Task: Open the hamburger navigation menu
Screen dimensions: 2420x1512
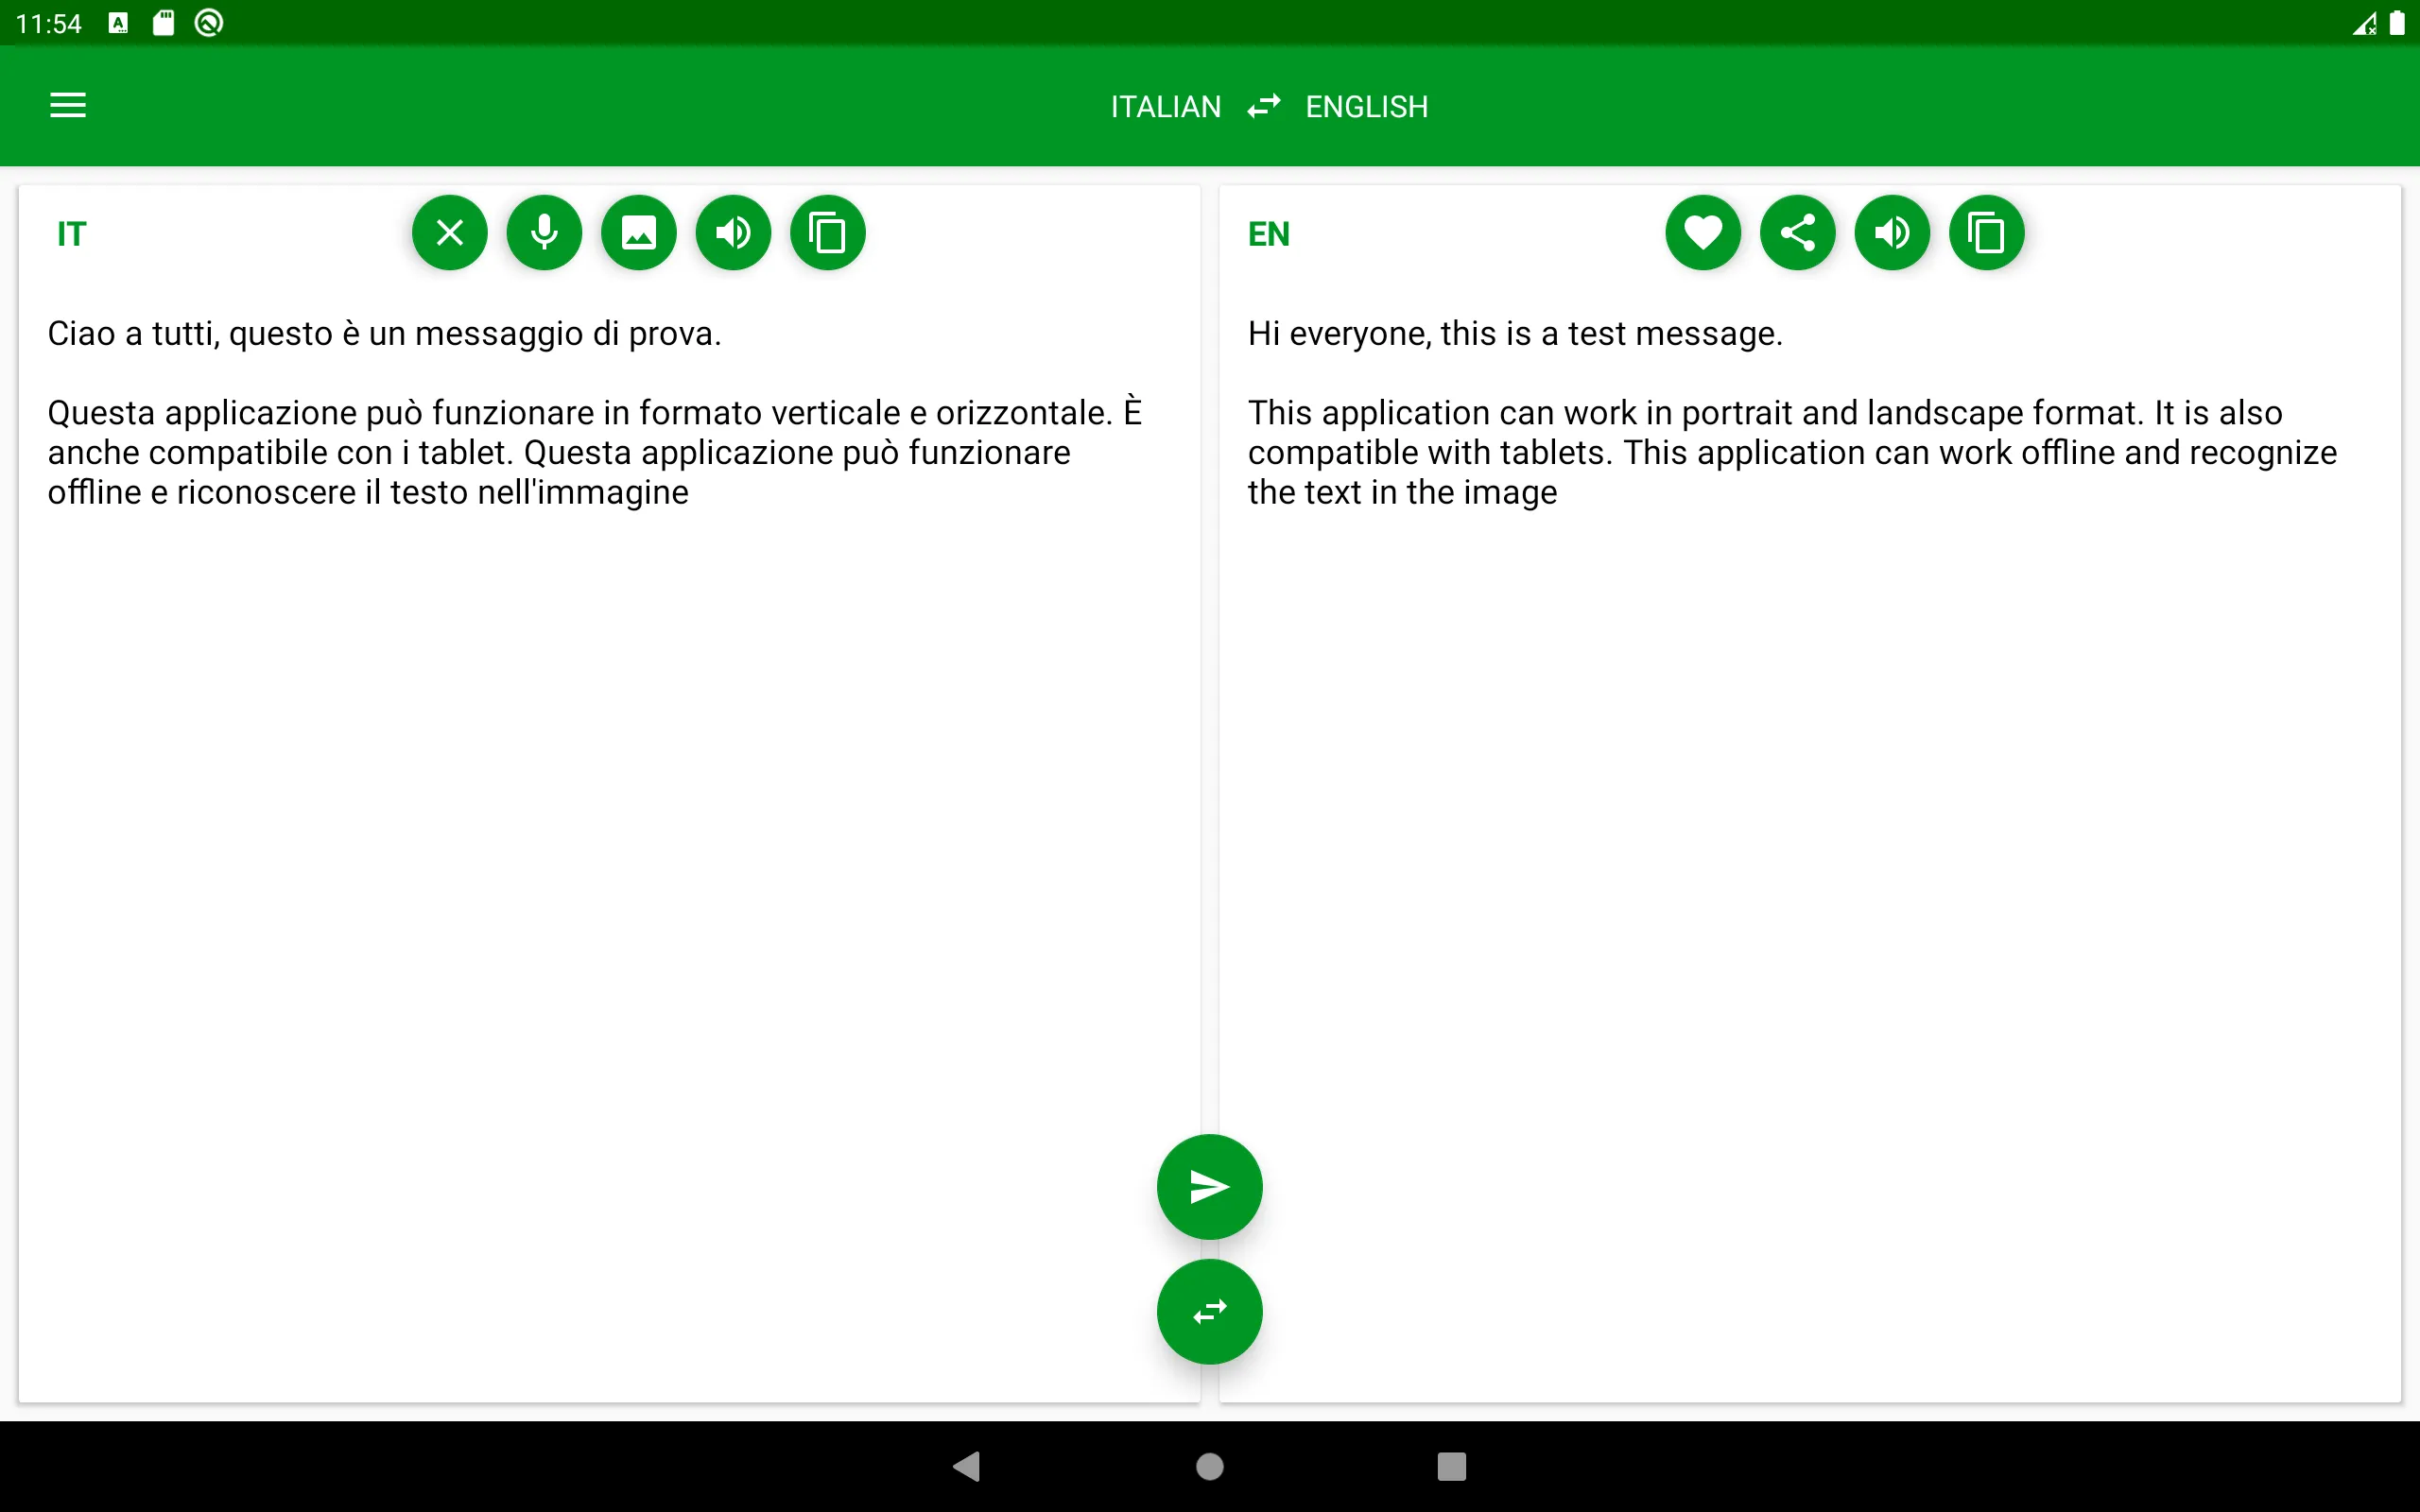Action: coord(68,106)
